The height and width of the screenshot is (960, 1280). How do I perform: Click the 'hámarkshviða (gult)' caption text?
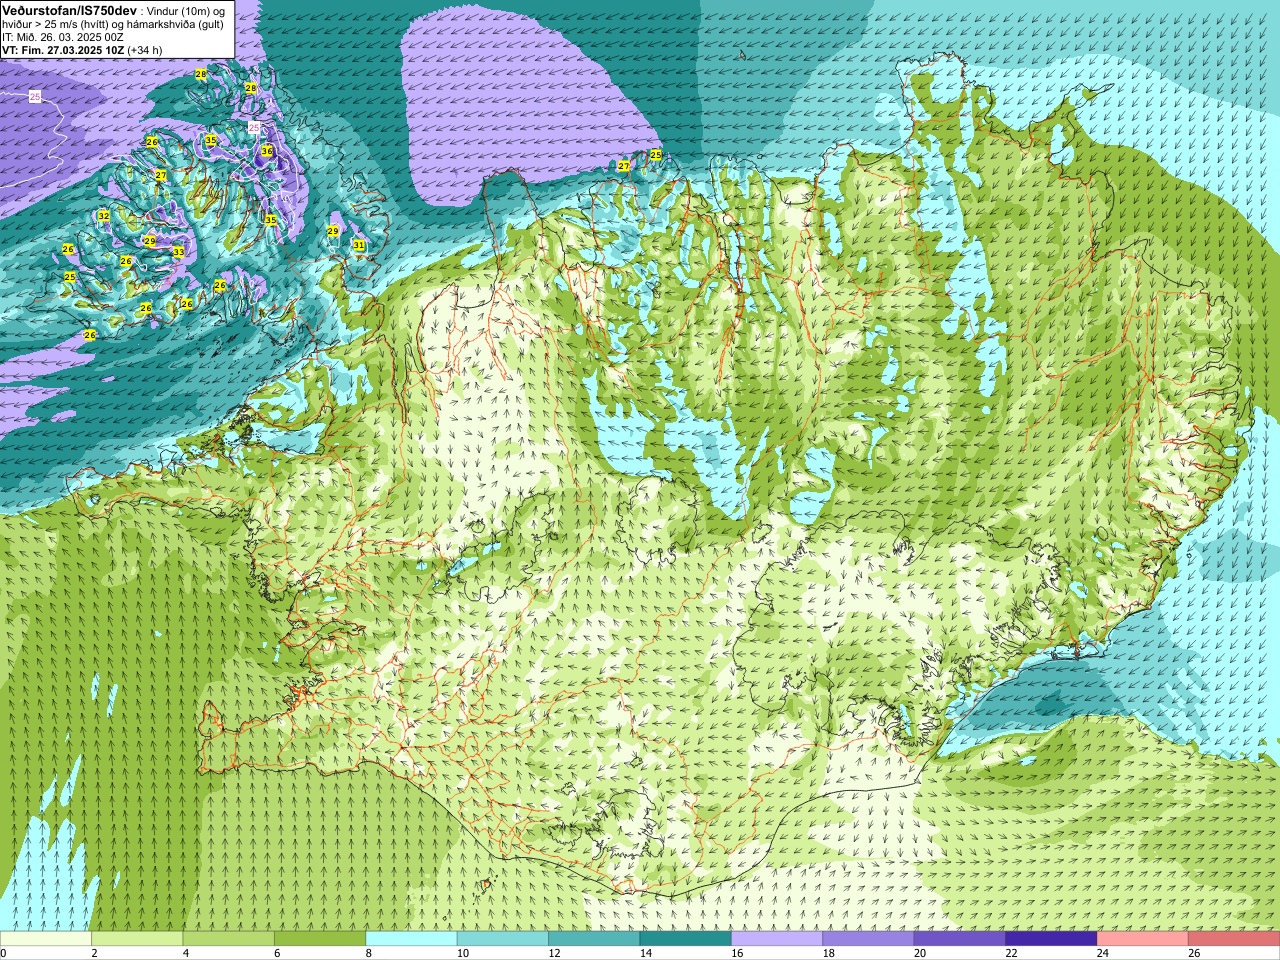tap(176, 24)
